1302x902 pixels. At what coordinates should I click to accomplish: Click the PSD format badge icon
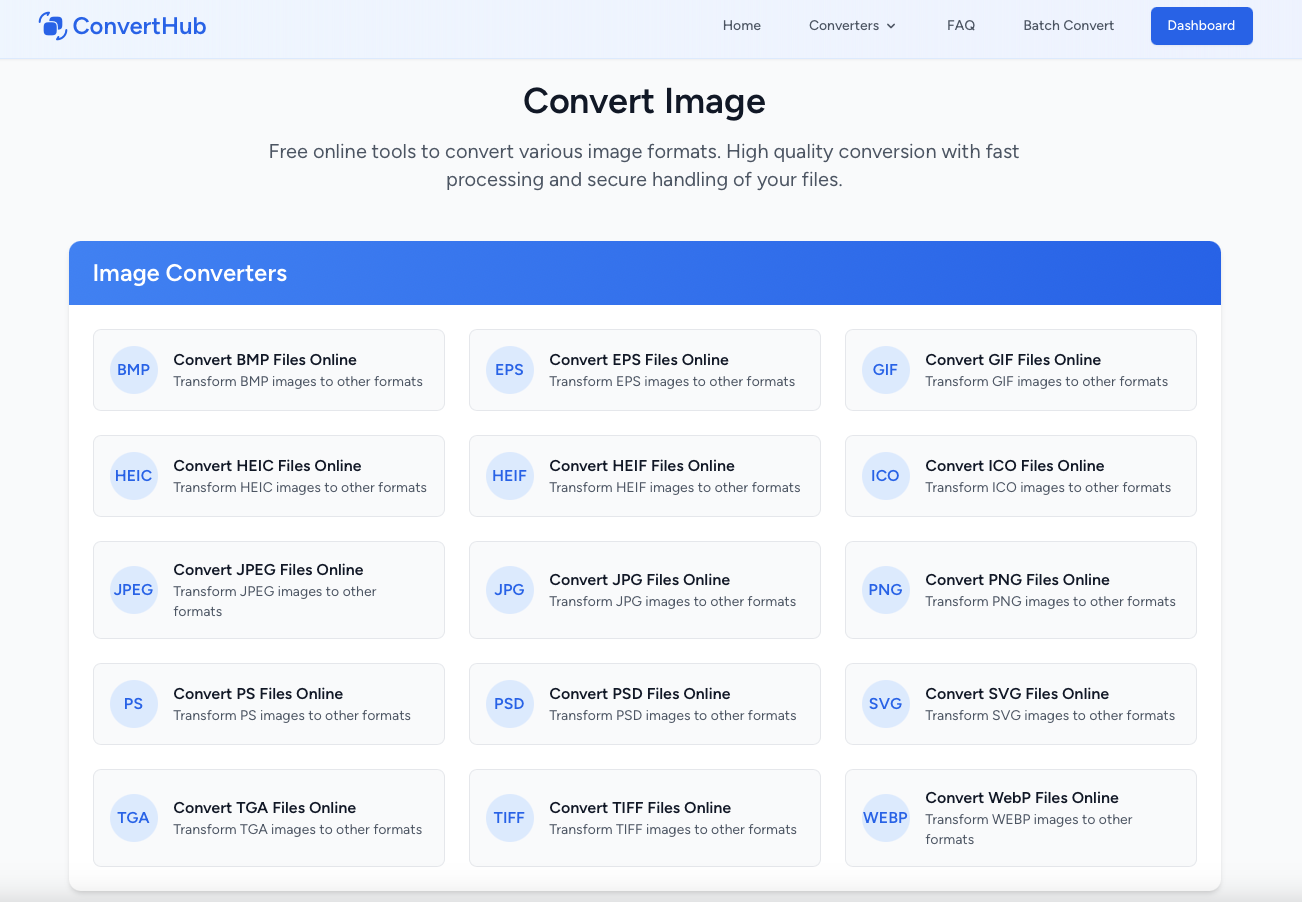(510, 704)
